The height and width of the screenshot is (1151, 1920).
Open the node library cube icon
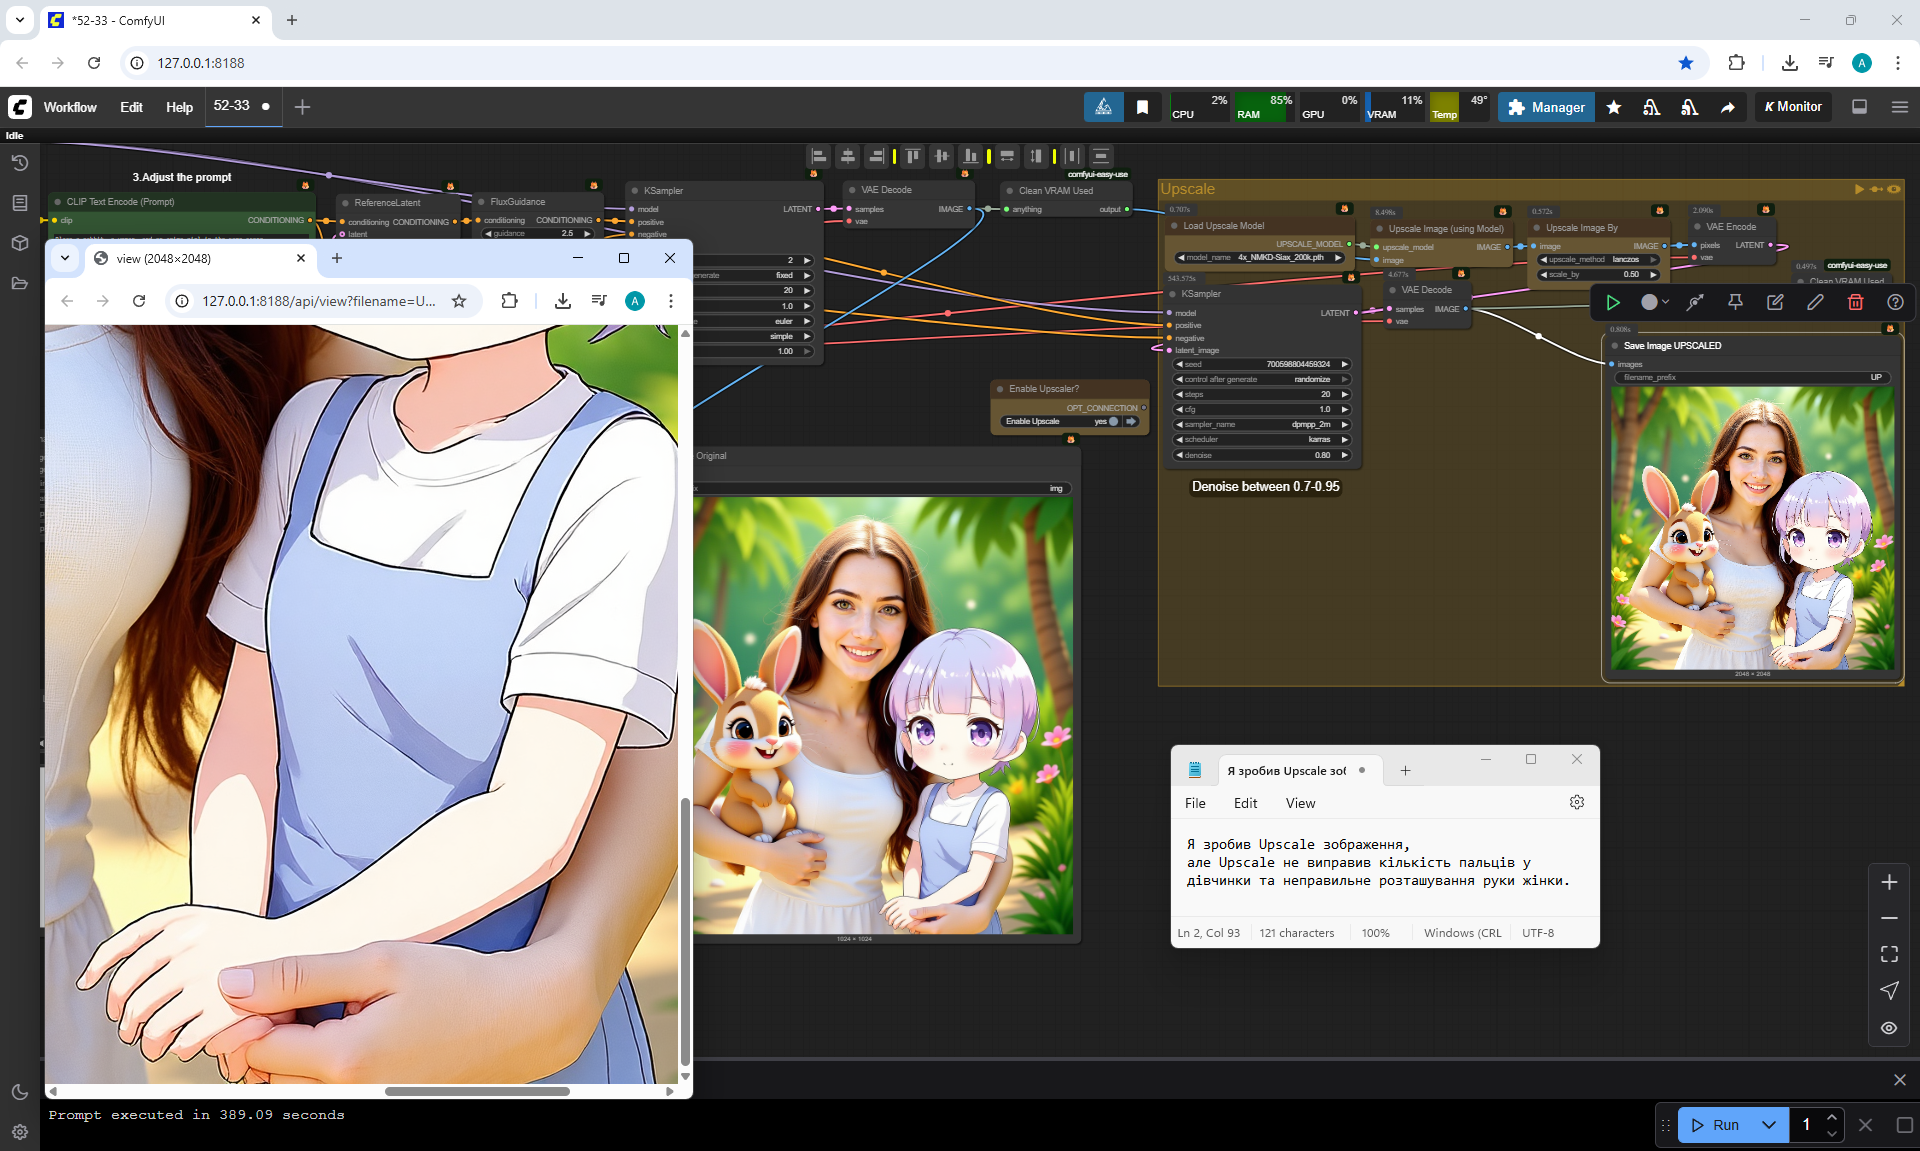pyautogui.click(x=19, y=243)
